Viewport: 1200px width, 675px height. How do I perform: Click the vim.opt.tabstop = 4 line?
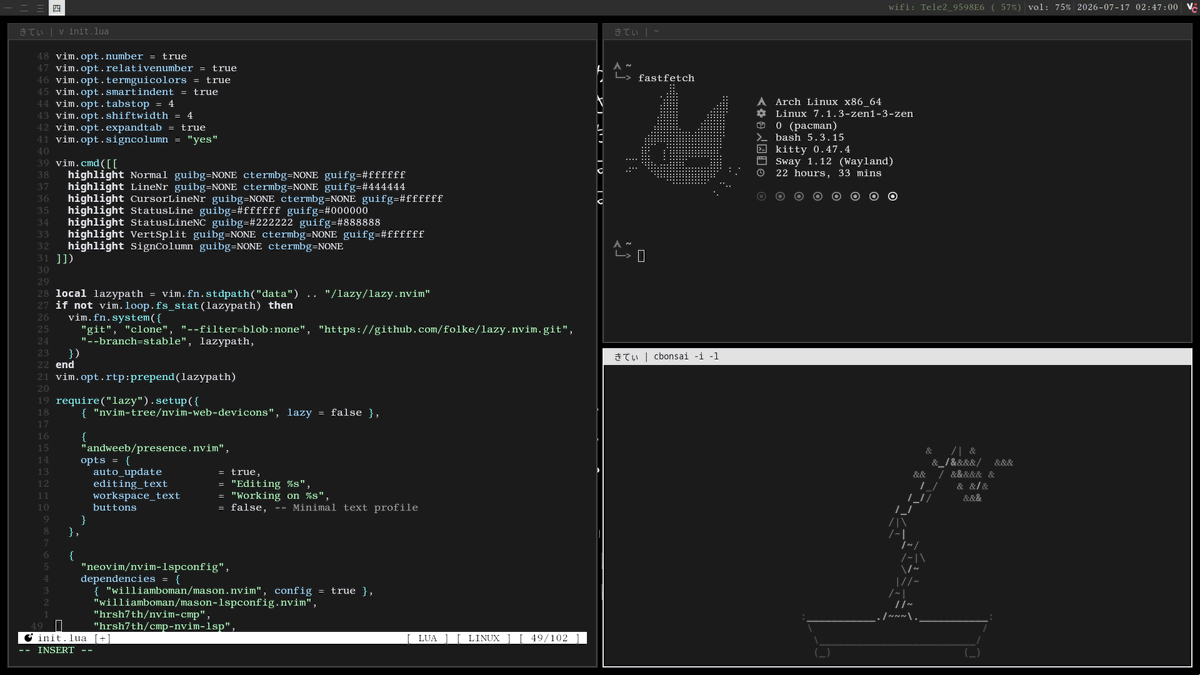pyautogui.click(x=115, y=104)
